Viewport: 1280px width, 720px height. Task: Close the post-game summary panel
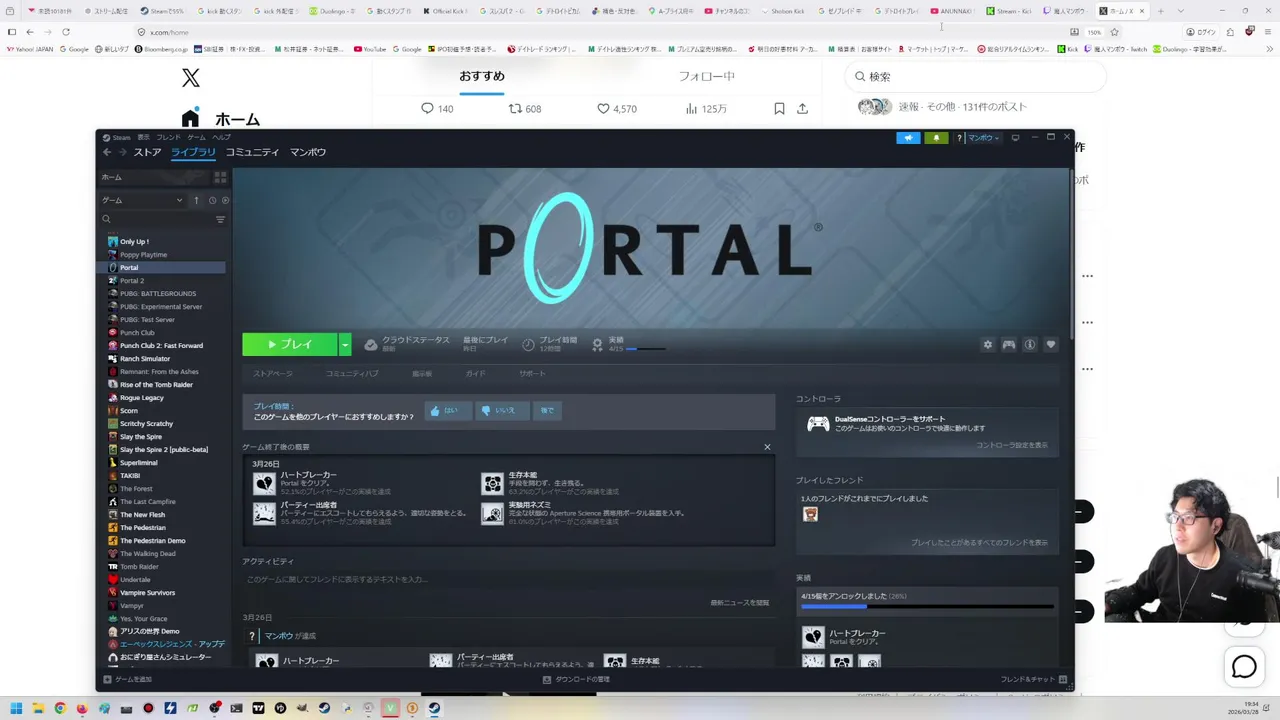767,447
